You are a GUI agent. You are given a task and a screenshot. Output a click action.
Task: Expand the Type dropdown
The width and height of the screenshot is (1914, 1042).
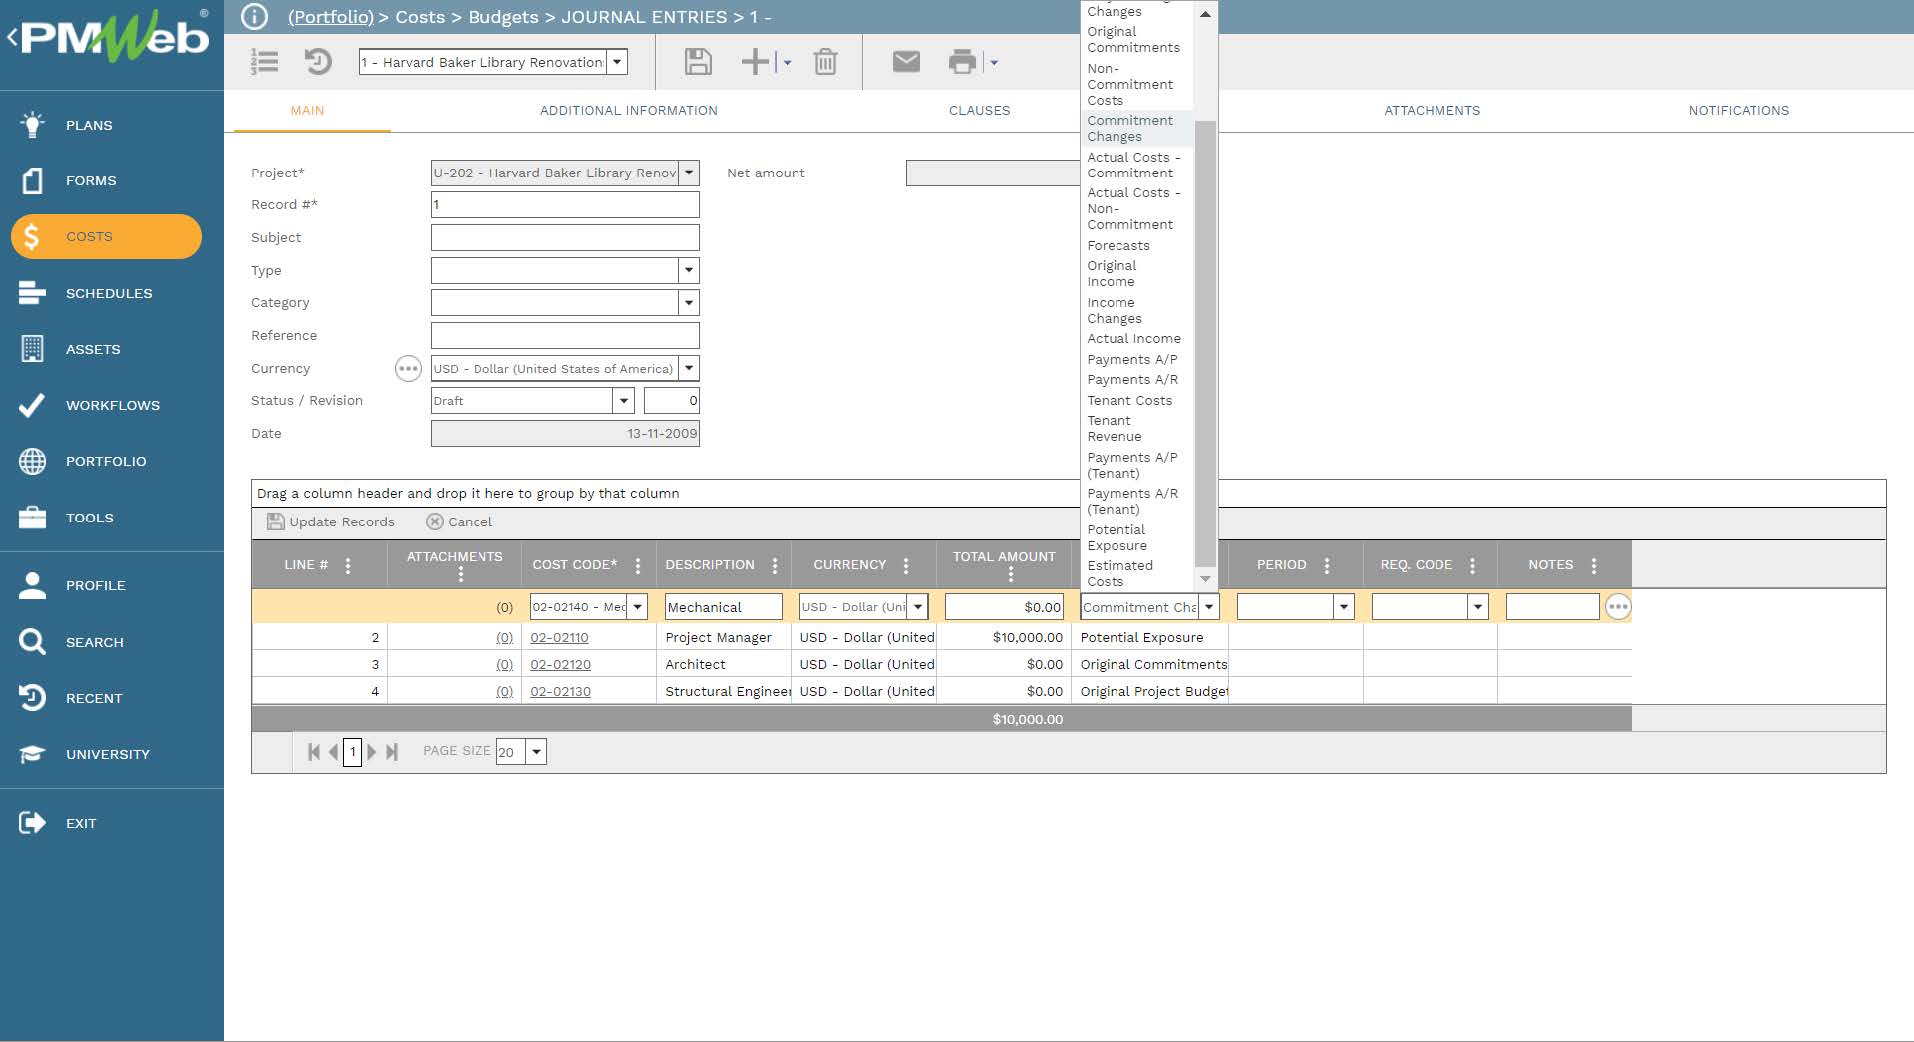point(689,270)
